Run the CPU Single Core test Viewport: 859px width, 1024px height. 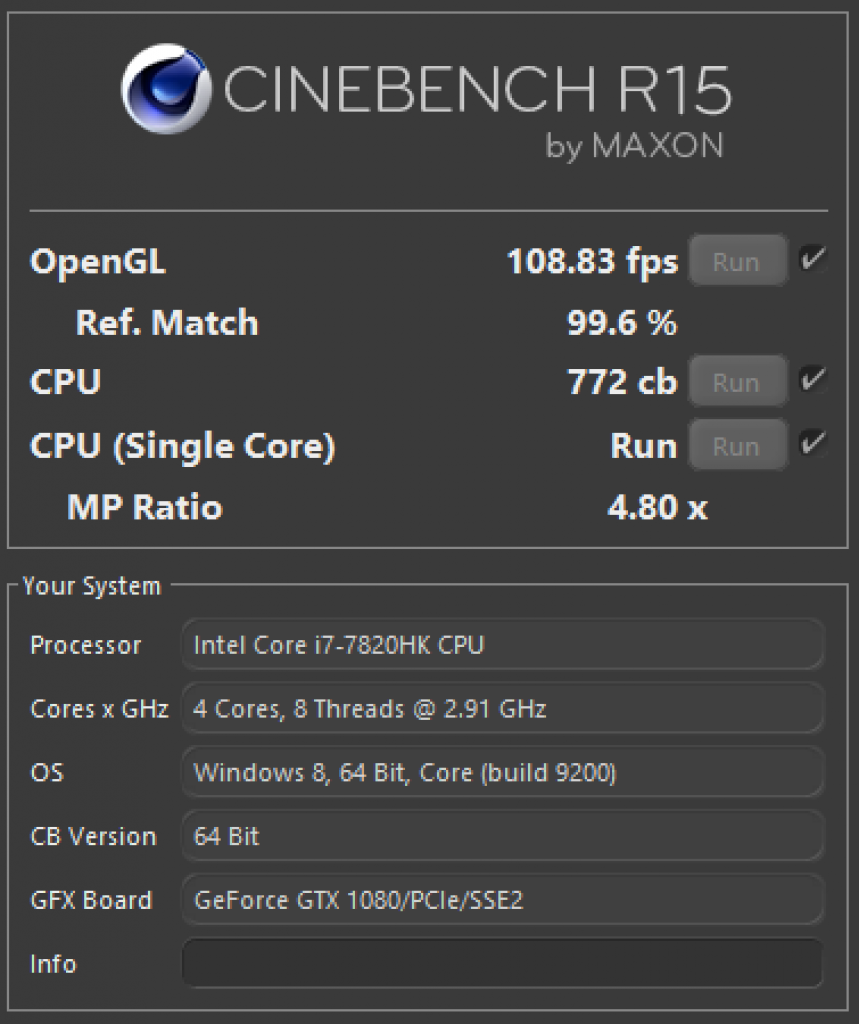(737, 445)
